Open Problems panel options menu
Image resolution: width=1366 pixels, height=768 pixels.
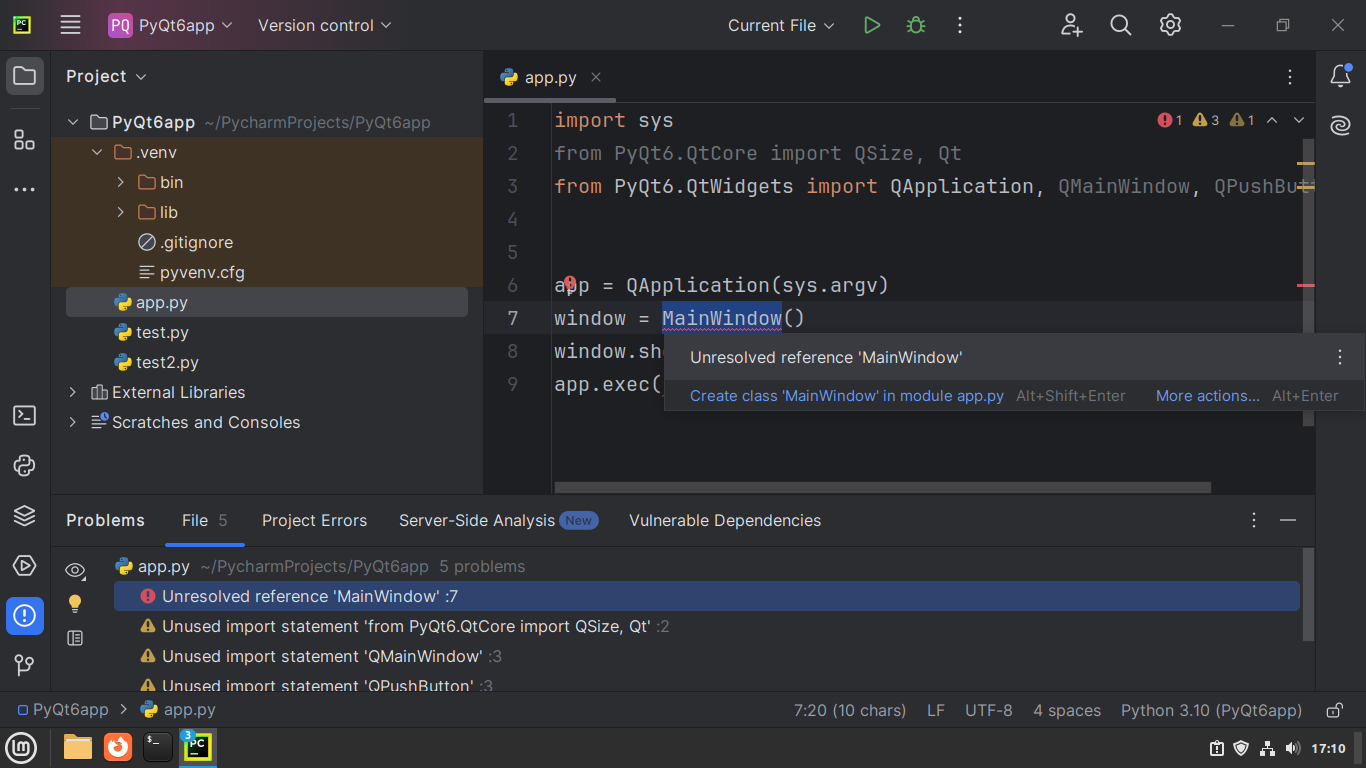[x=1254, y=520]
